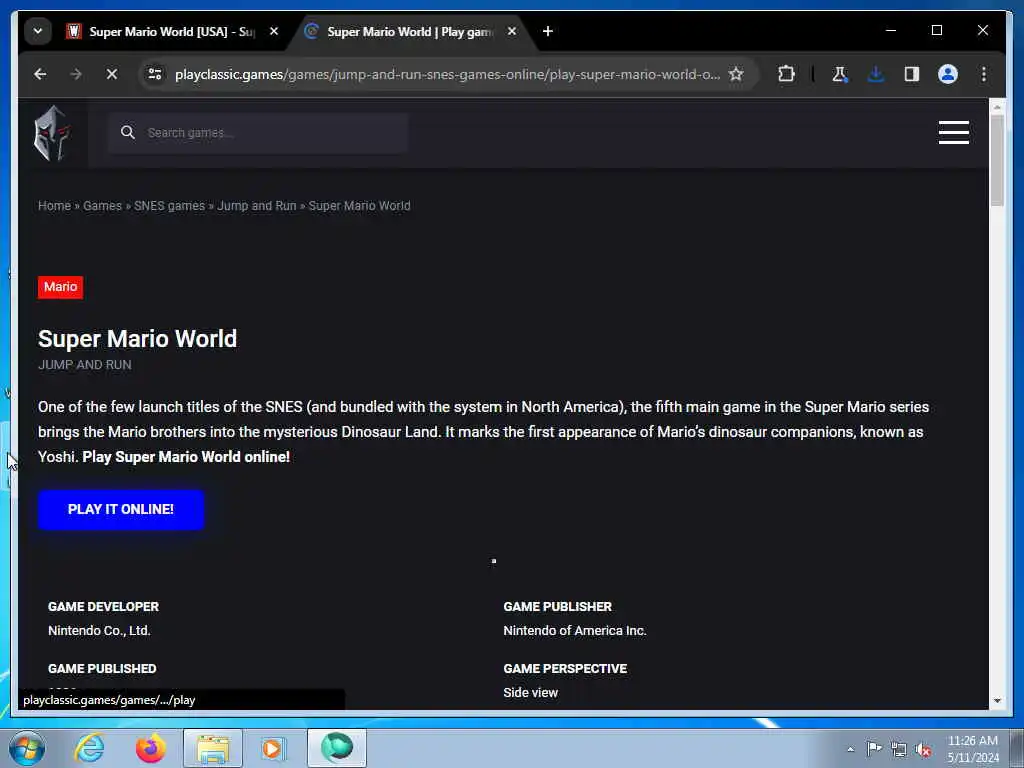
Task: Open the hamburger site menu
Action: point(953,133)
